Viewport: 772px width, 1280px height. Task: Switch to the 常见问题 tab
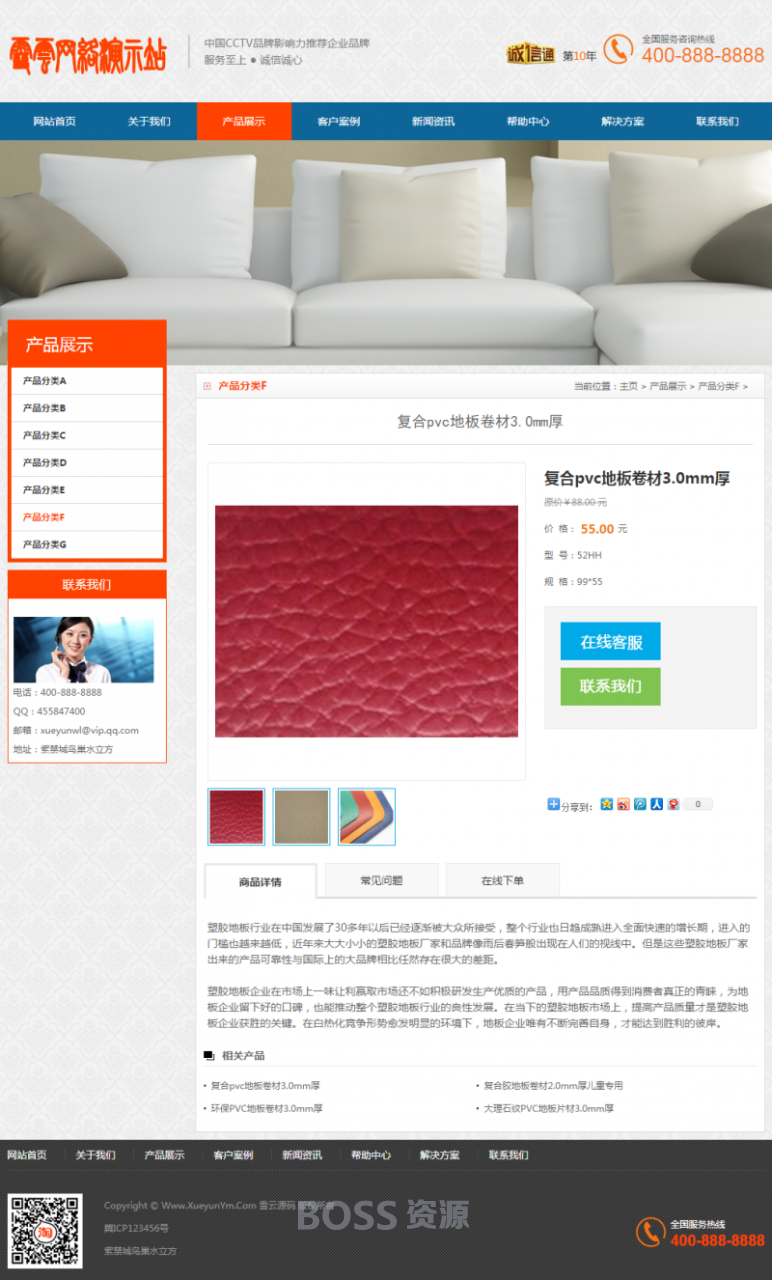[382, 880]
